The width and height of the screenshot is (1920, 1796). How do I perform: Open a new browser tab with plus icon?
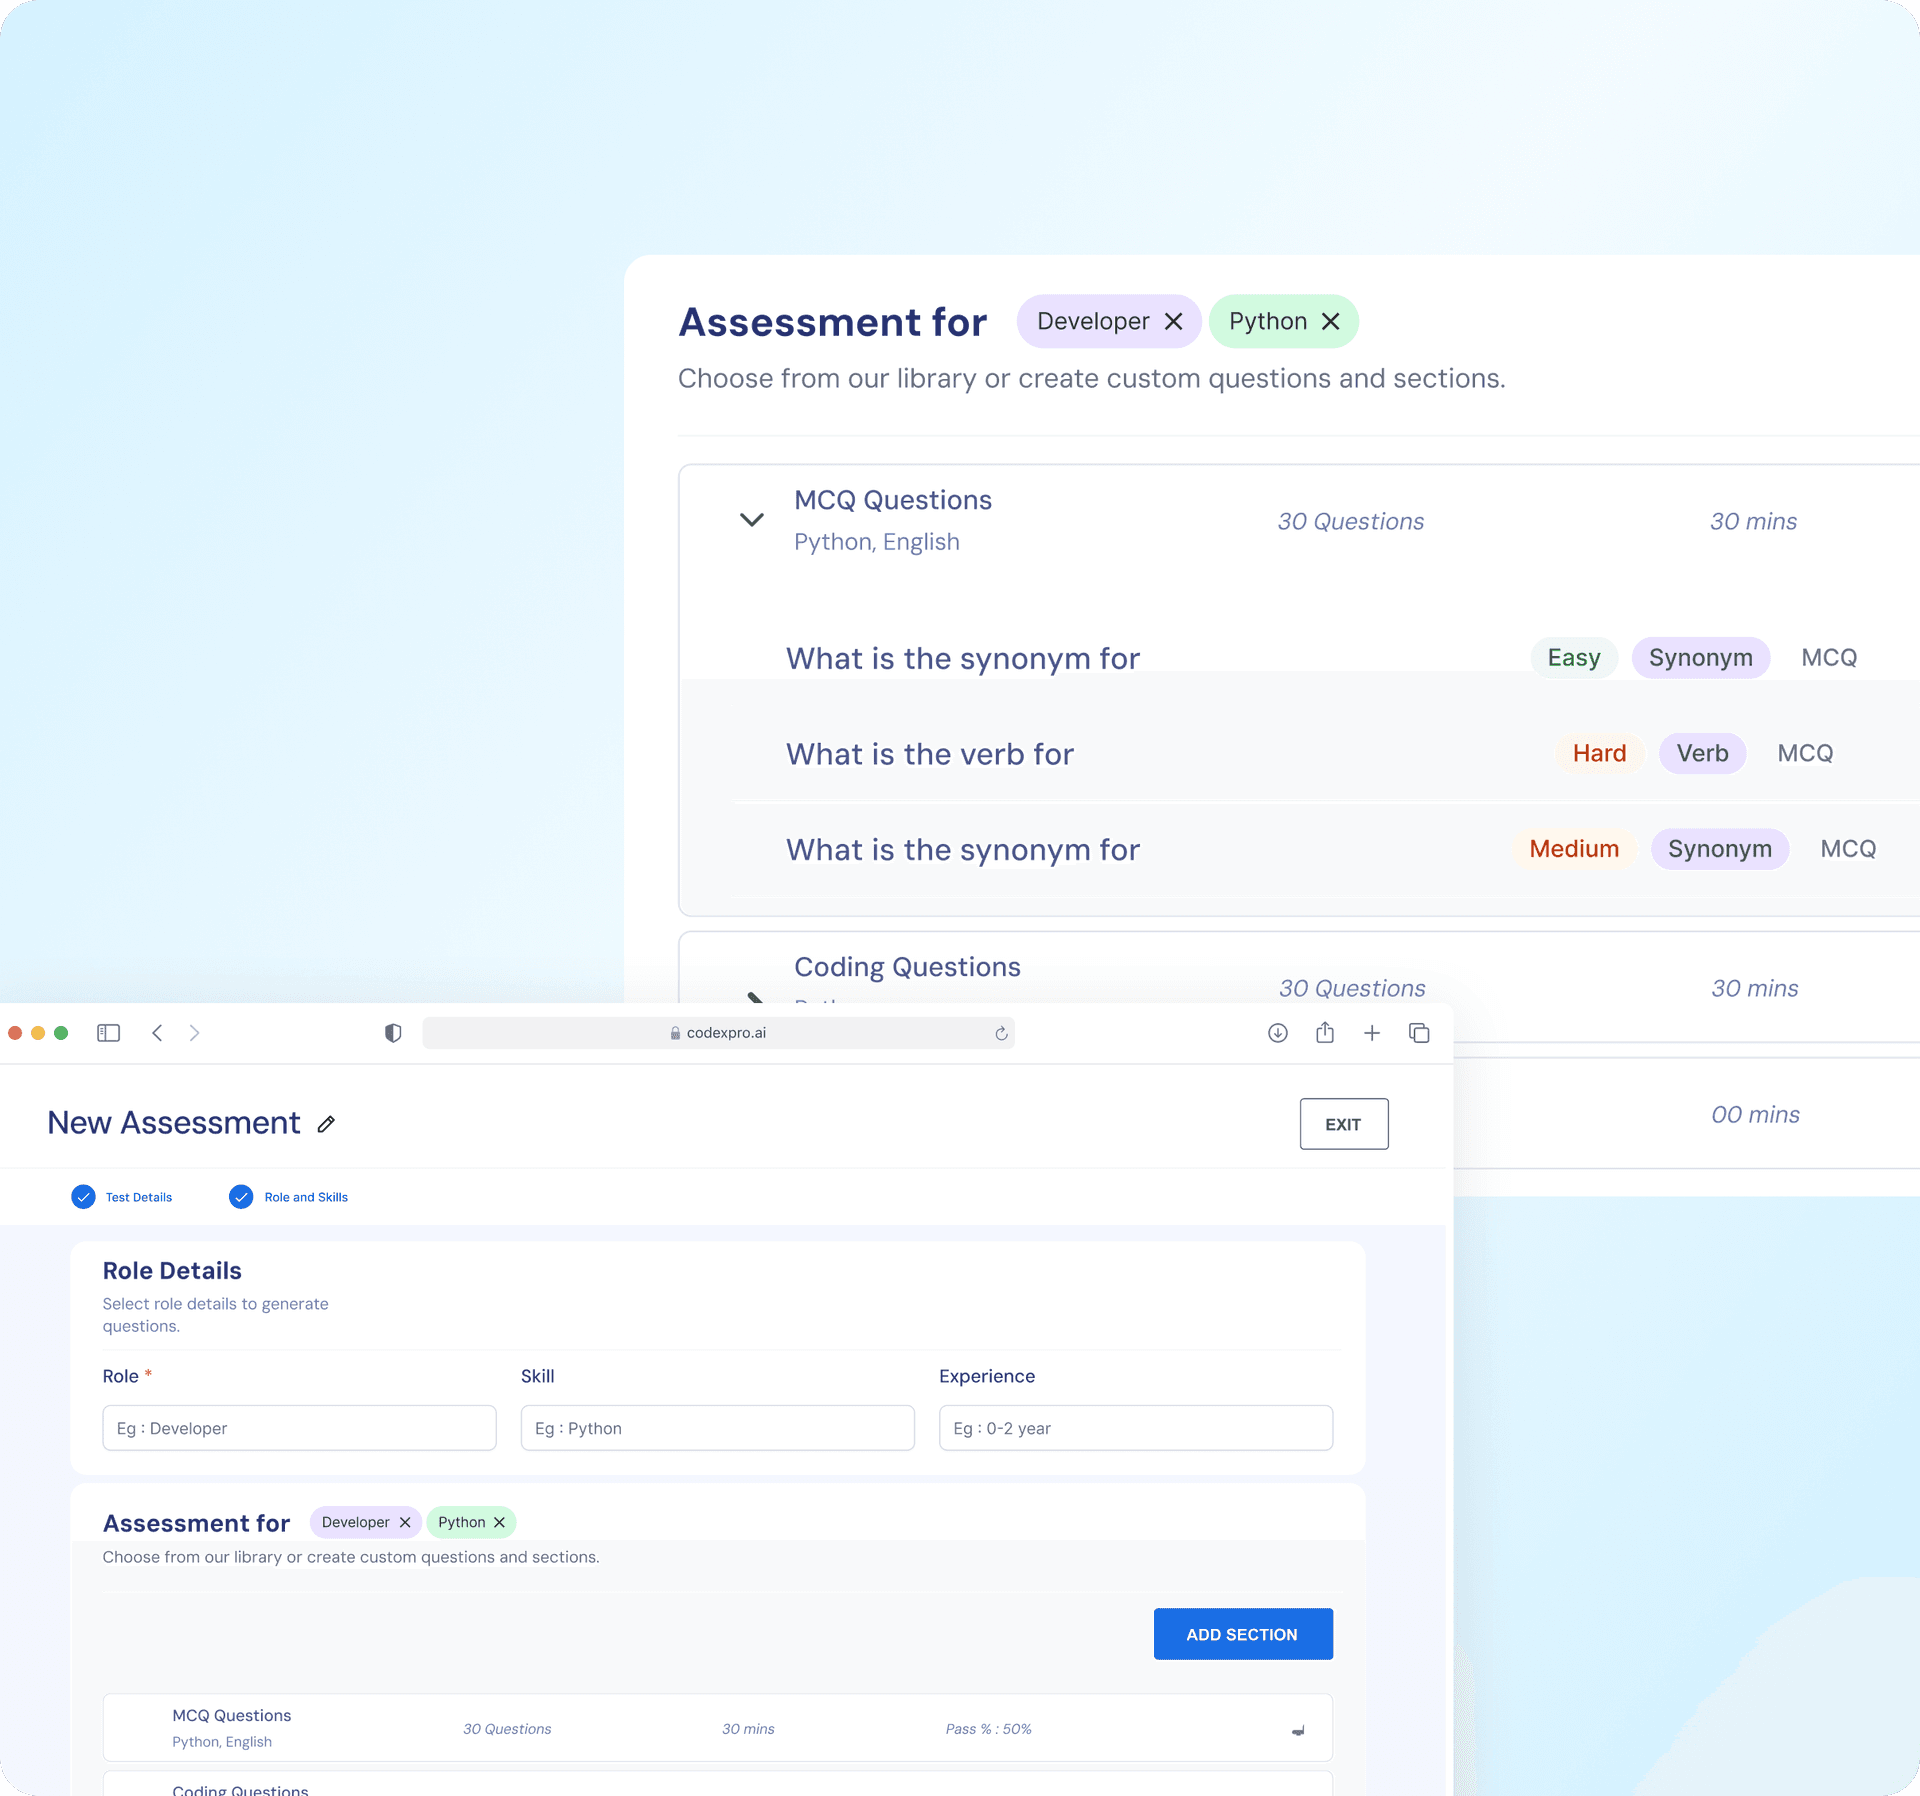click(x=1372, y=1033)
